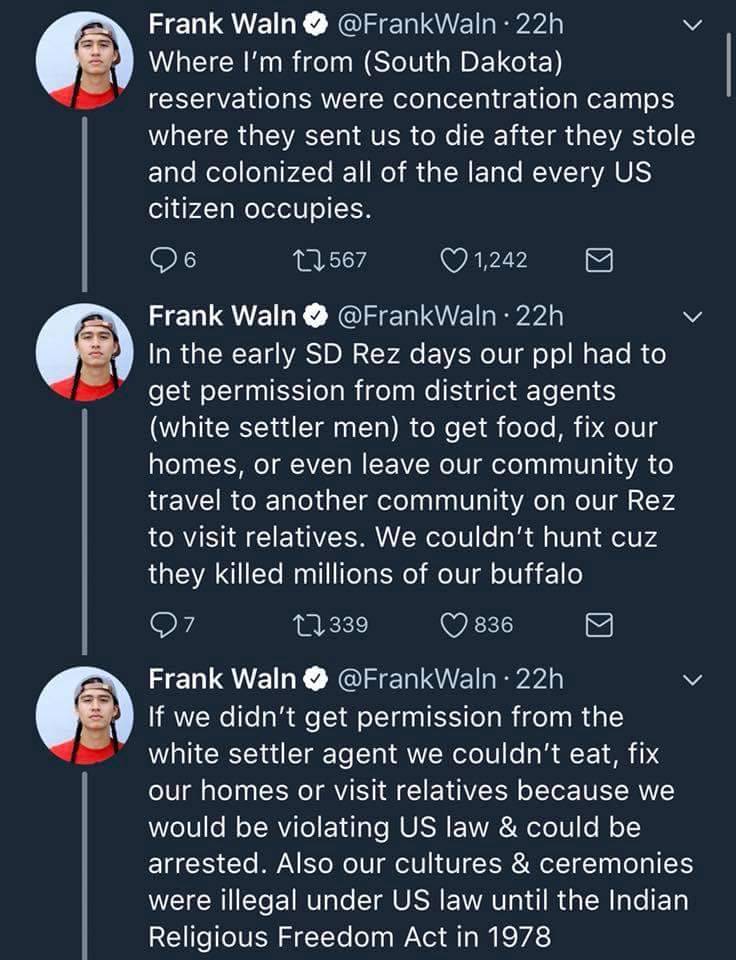
Task: Click the scrollbar at the right edge
Action: point(730,62)
